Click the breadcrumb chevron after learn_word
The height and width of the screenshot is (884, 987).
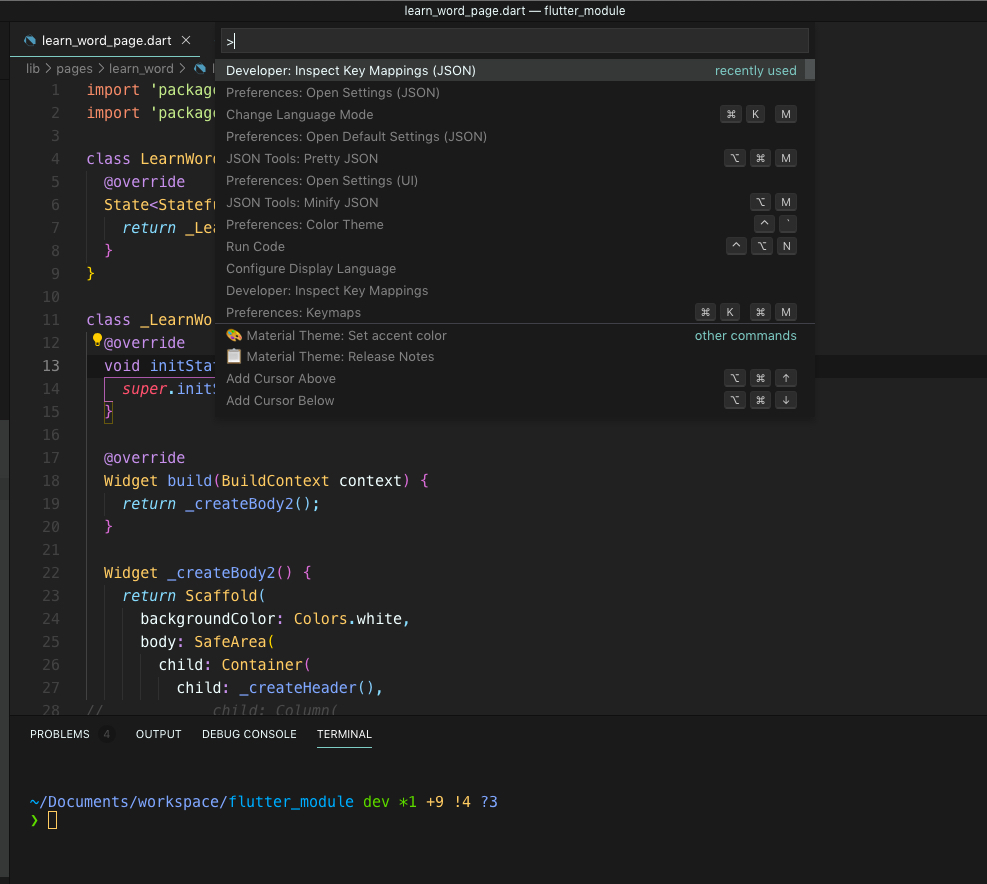click(181, 69)
